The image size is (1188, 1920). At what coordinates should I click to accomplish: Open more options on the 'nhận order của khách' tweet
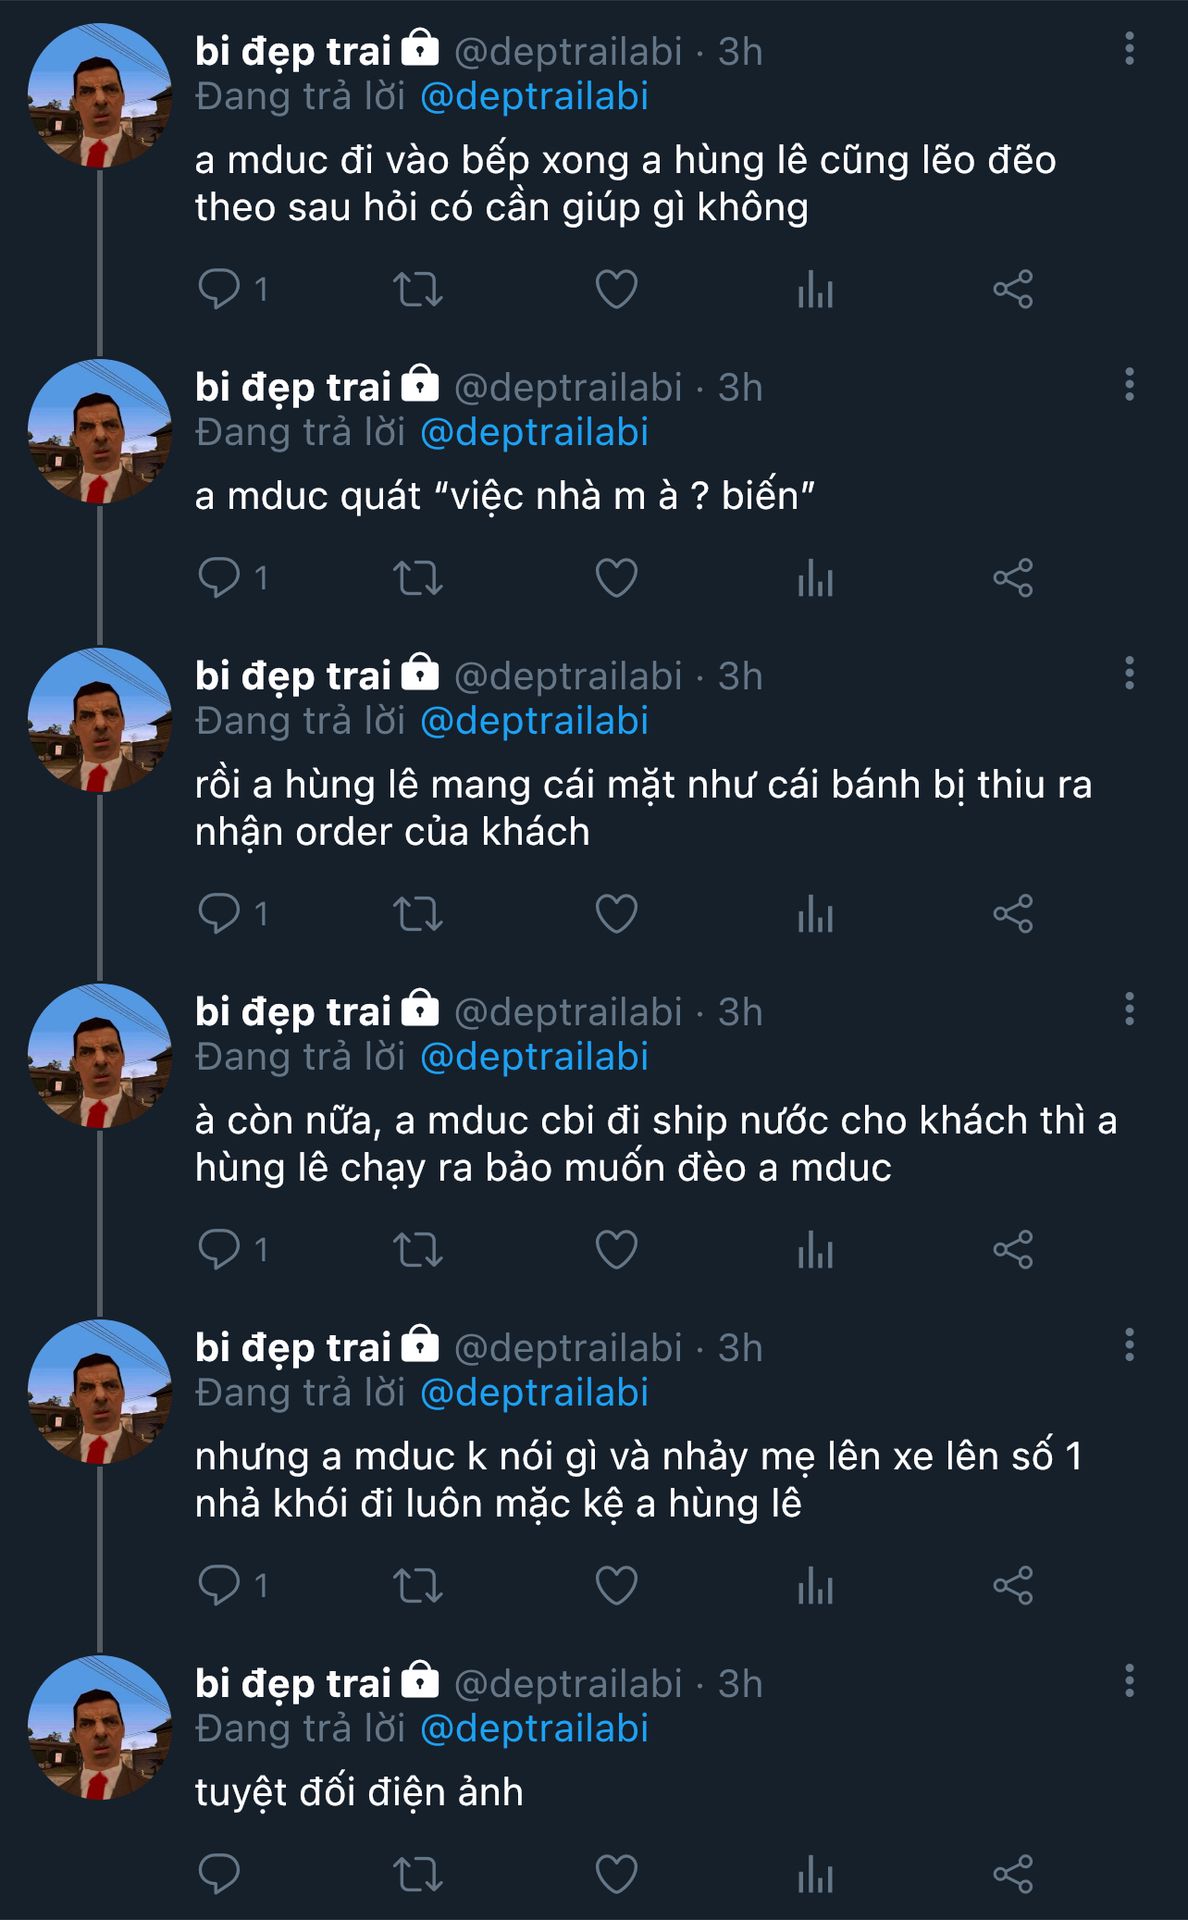(1129, 673)
